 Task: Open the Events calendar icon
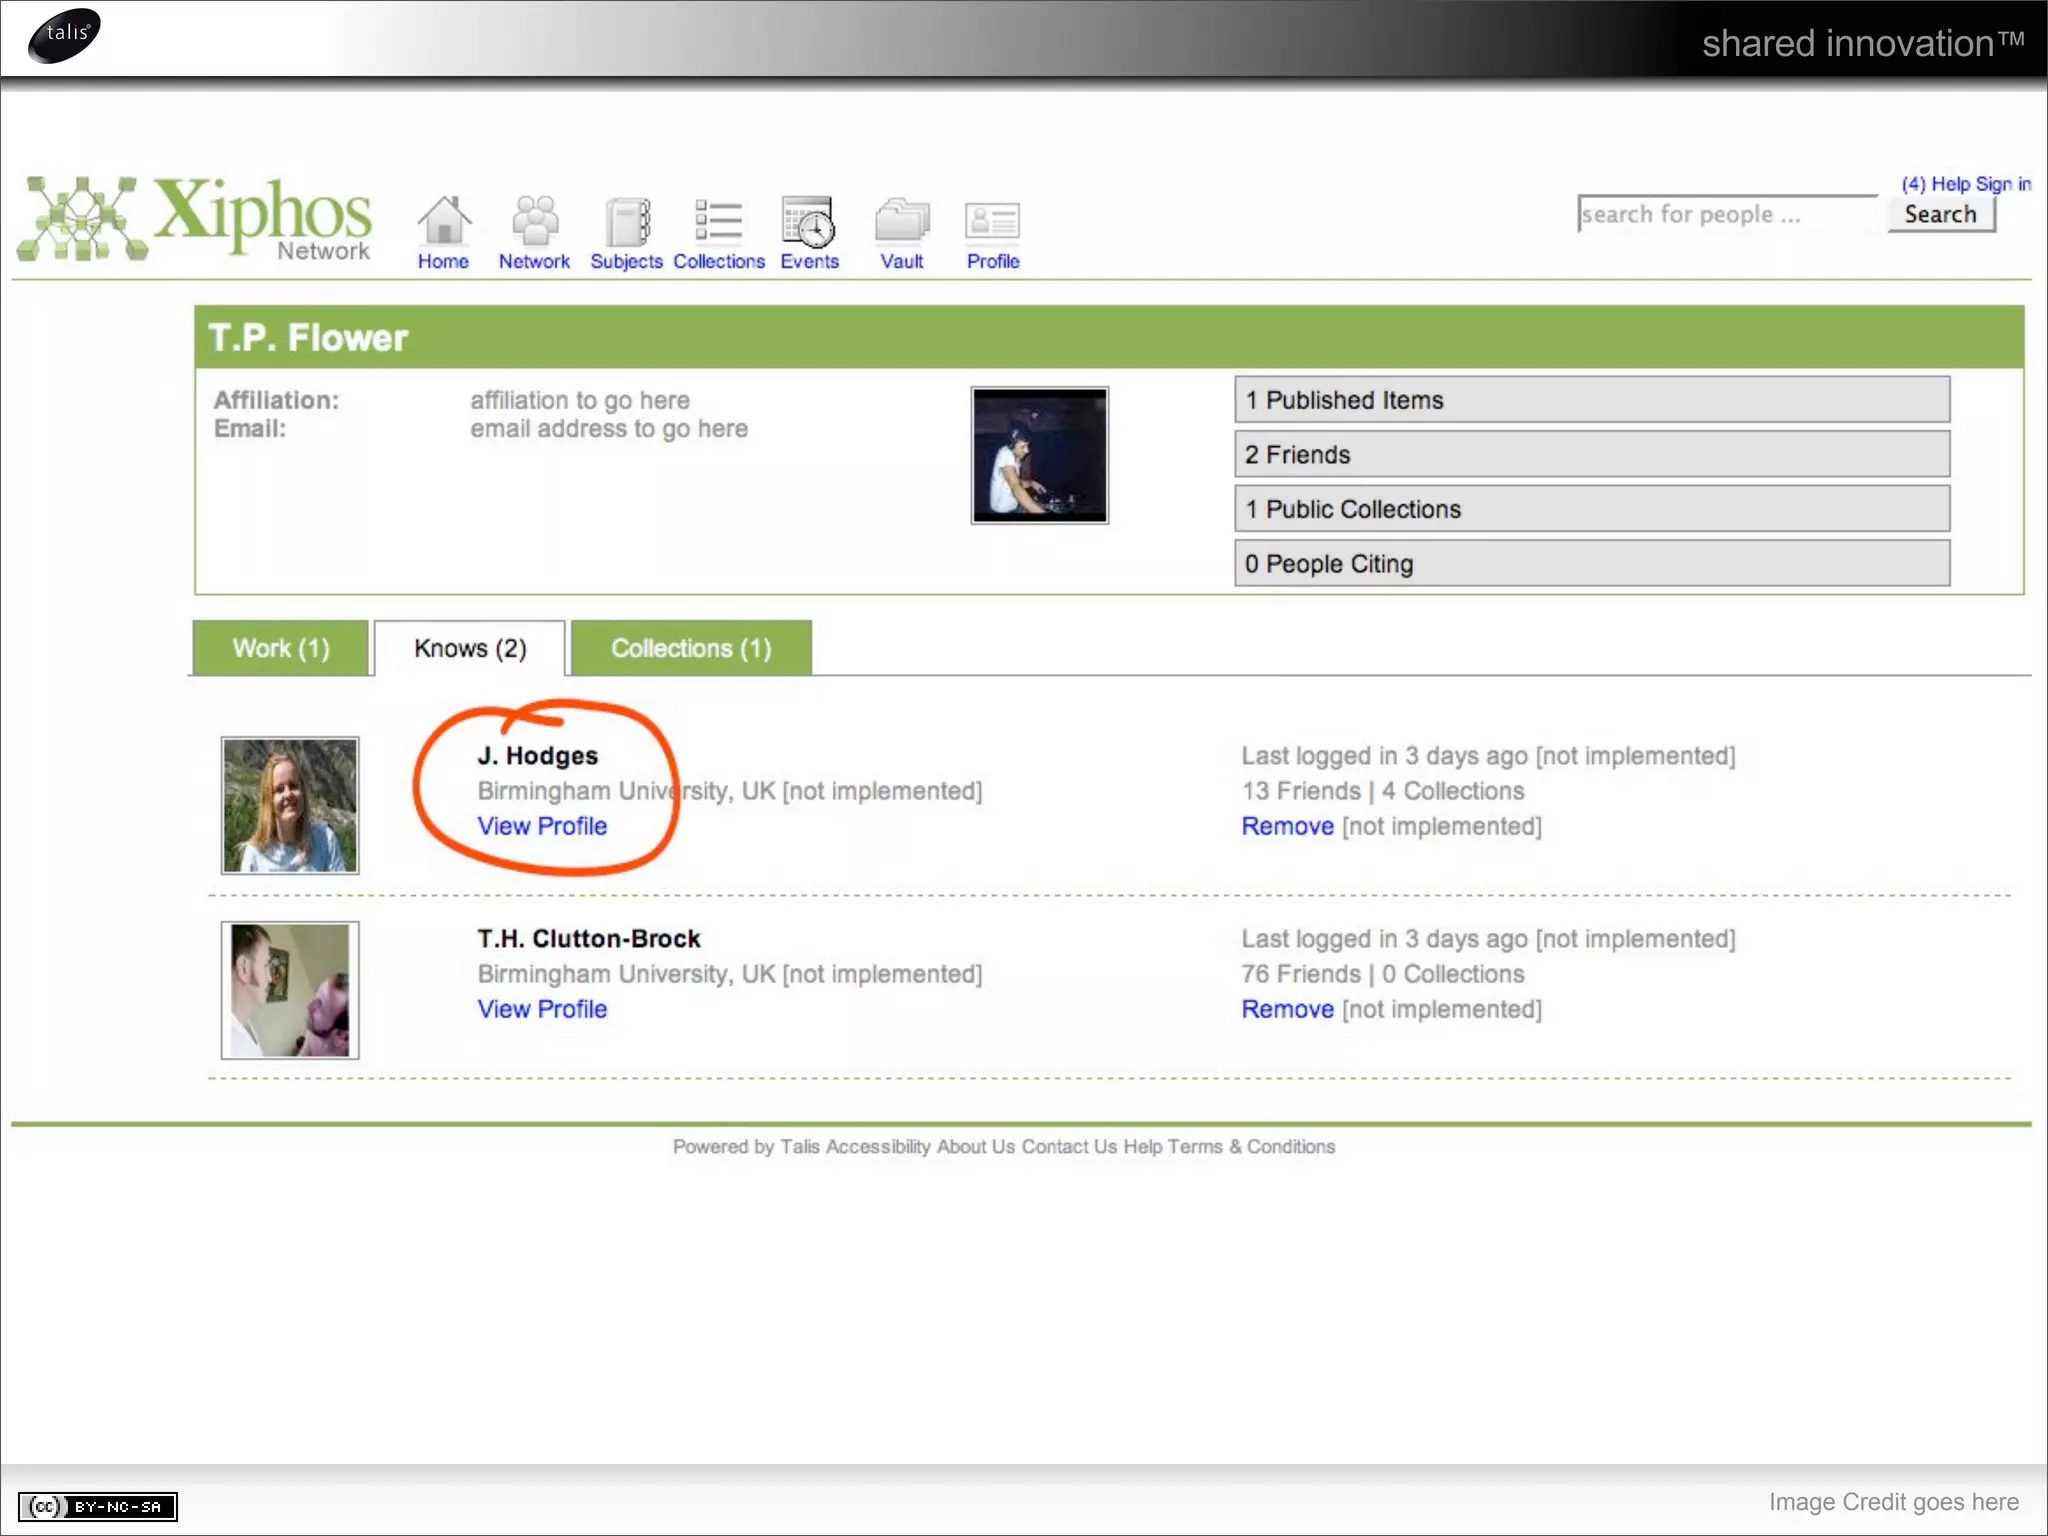coord(808,221)
